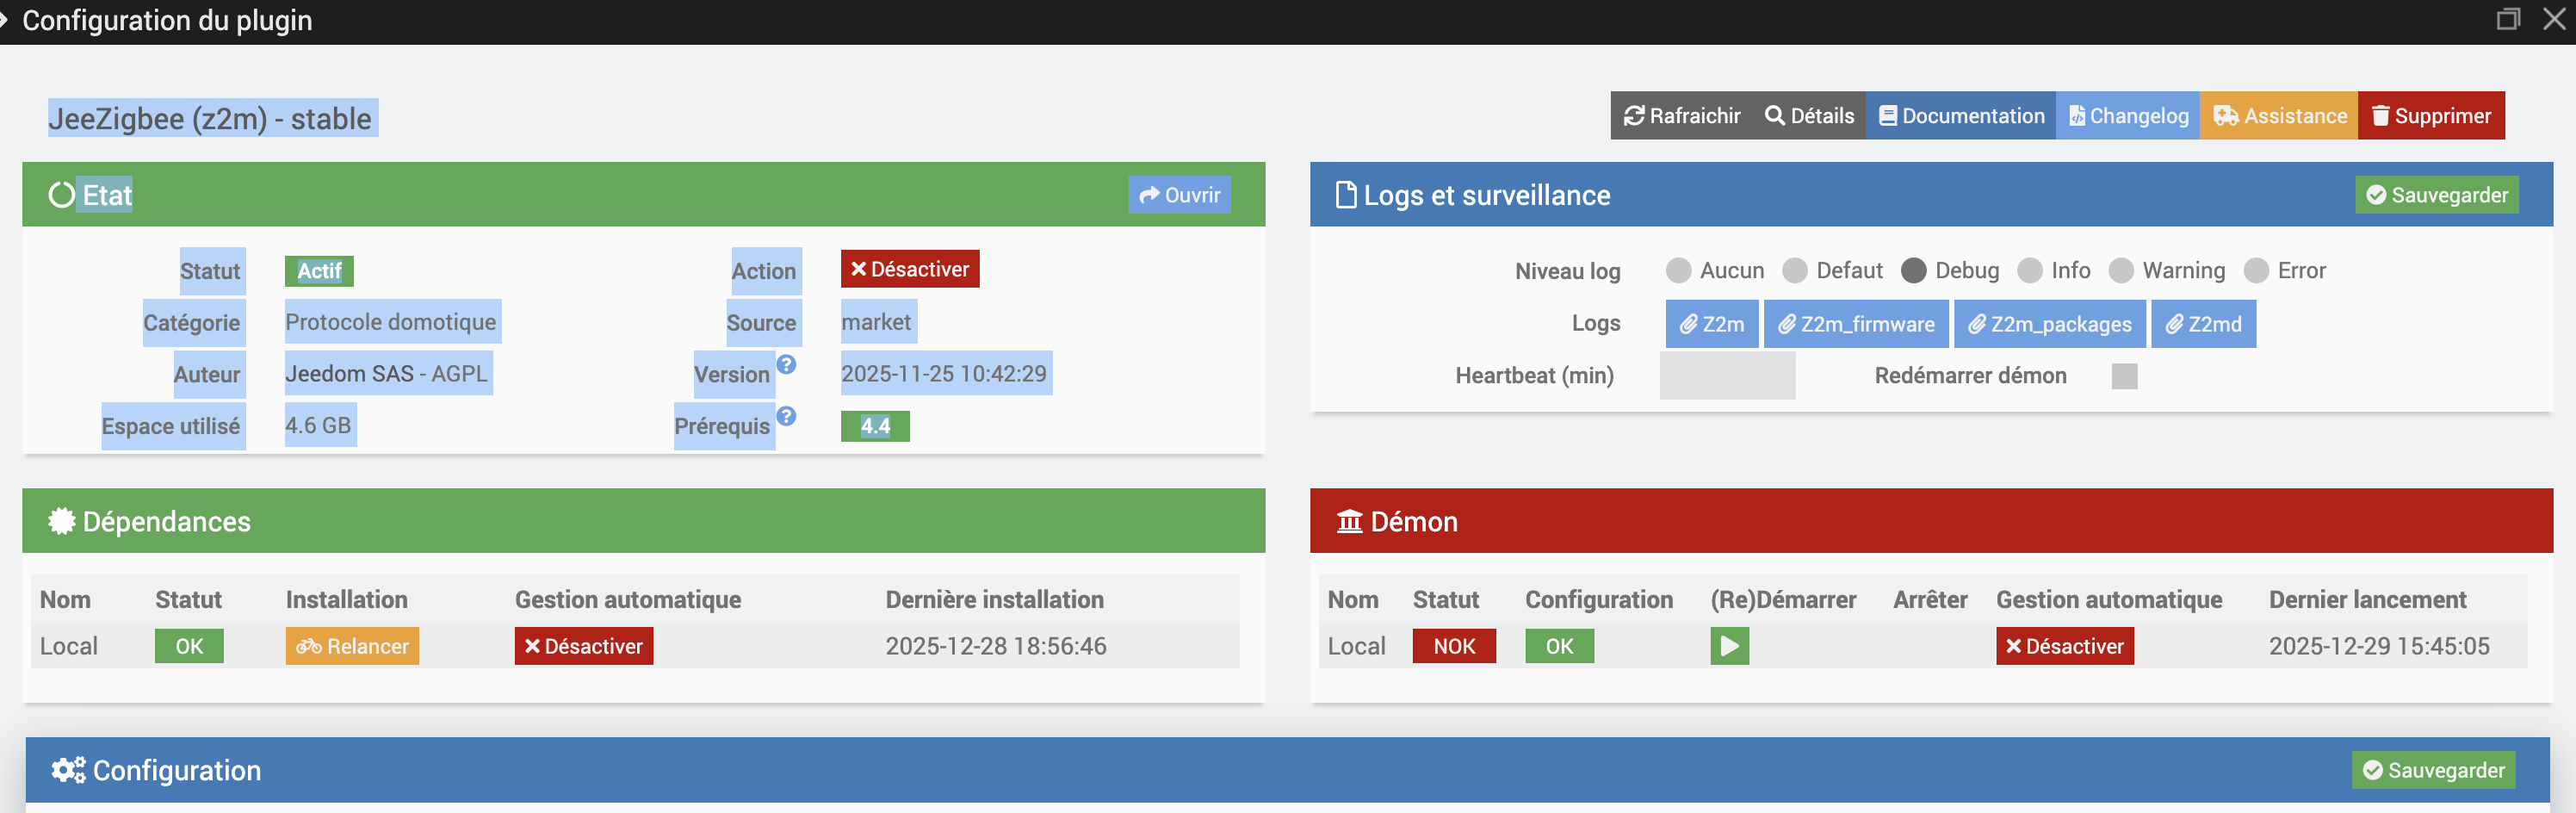Select the Aucun log level
This screenshot has width=2576, height=813.
click(x=1679, y=271)
